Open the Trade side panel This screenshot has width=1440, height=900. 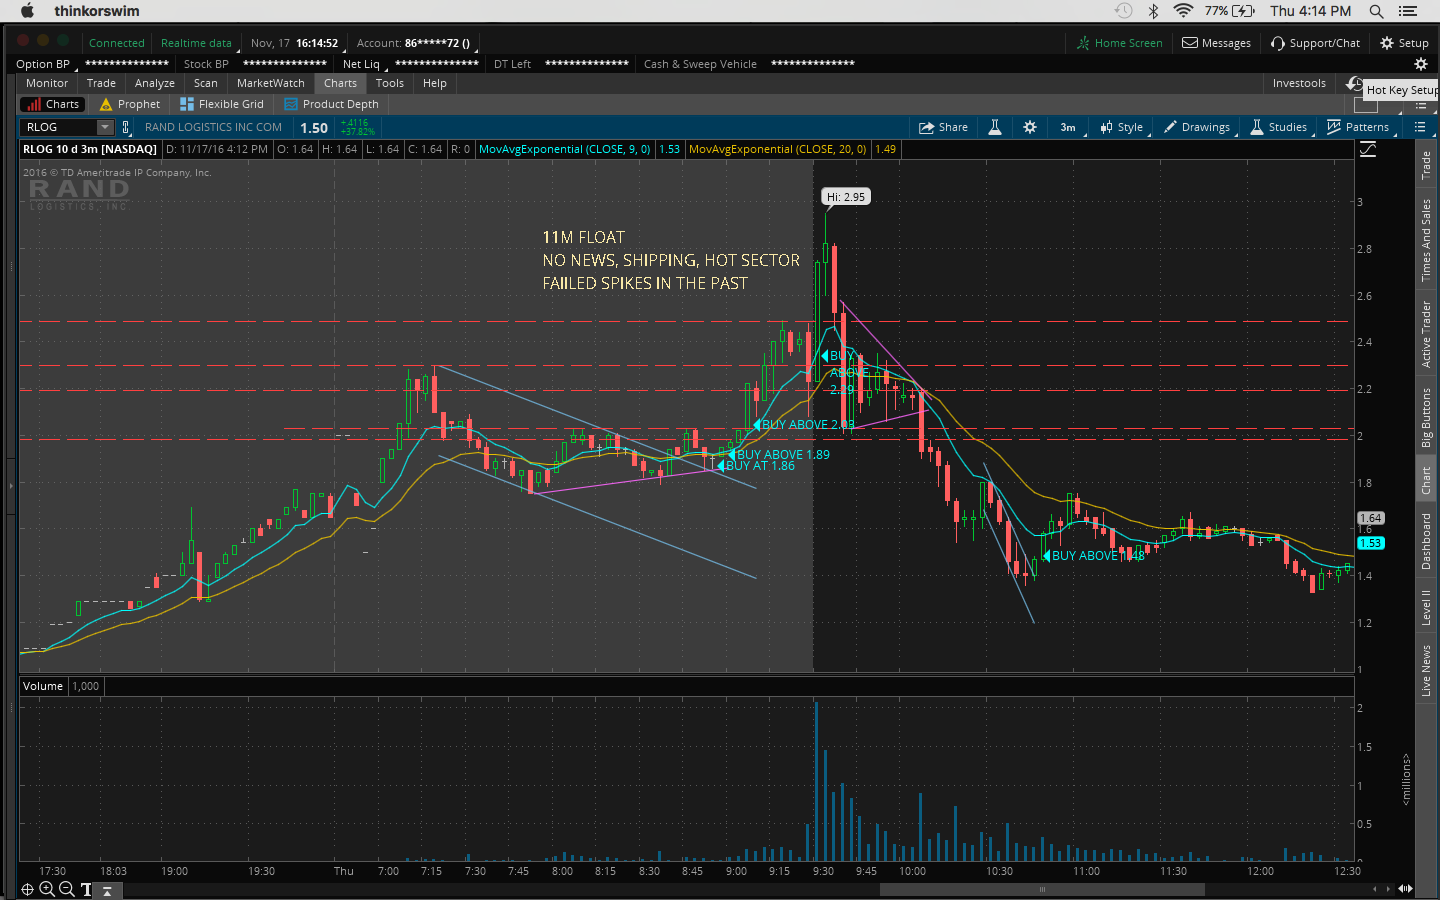coord(1426,165)
